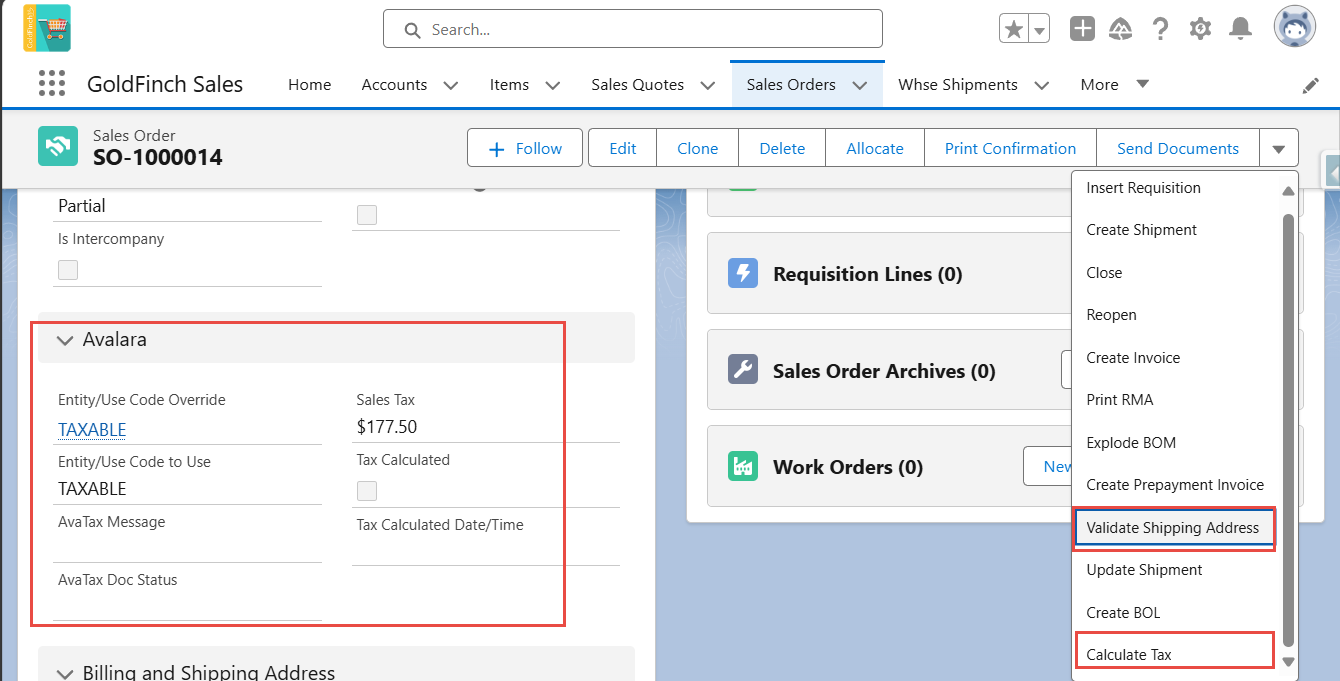Open the favorites list dropdown arrow
Viewport: 1340px width, 681px height.
pyautogui.click(x=1040, y=30)
